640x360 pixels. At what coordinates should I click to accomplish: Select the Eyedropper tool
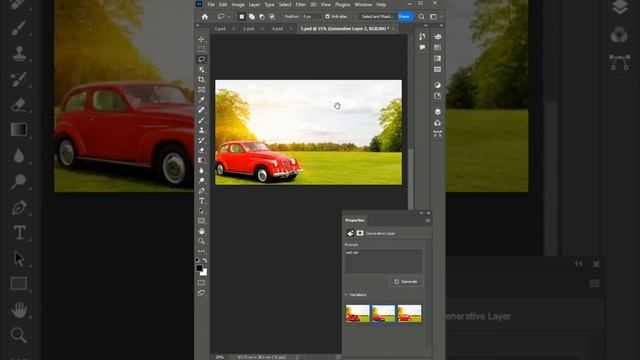pyautogui.click(x=201, y=100)
